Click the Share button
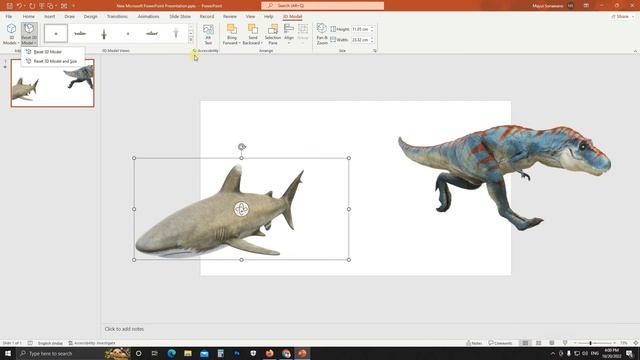The width and height of the screenshot is (640, 360). tap(622, 17)
